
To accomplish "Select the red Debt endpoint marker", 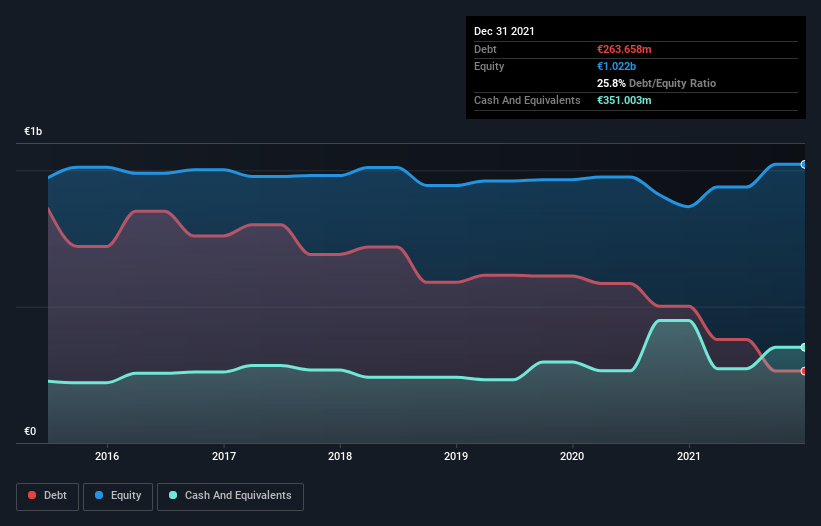I will (x=804, y=371).
